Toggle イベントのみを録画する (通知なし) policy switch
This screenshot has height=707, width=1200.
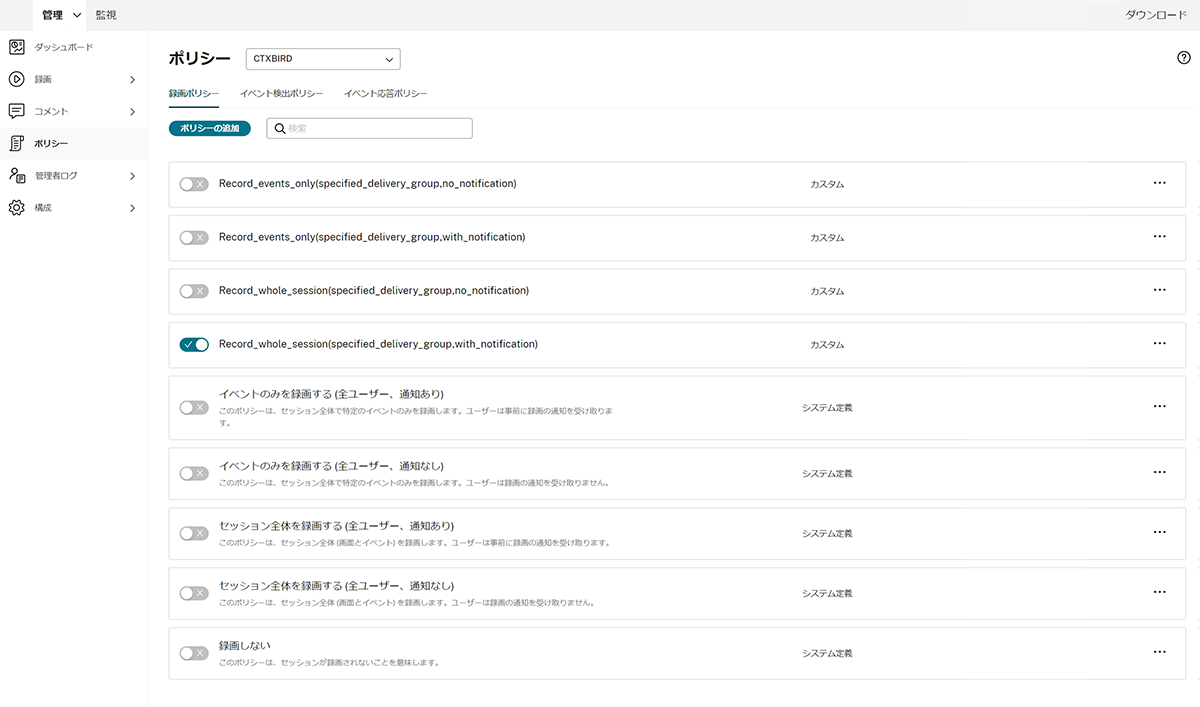[194, 473]
